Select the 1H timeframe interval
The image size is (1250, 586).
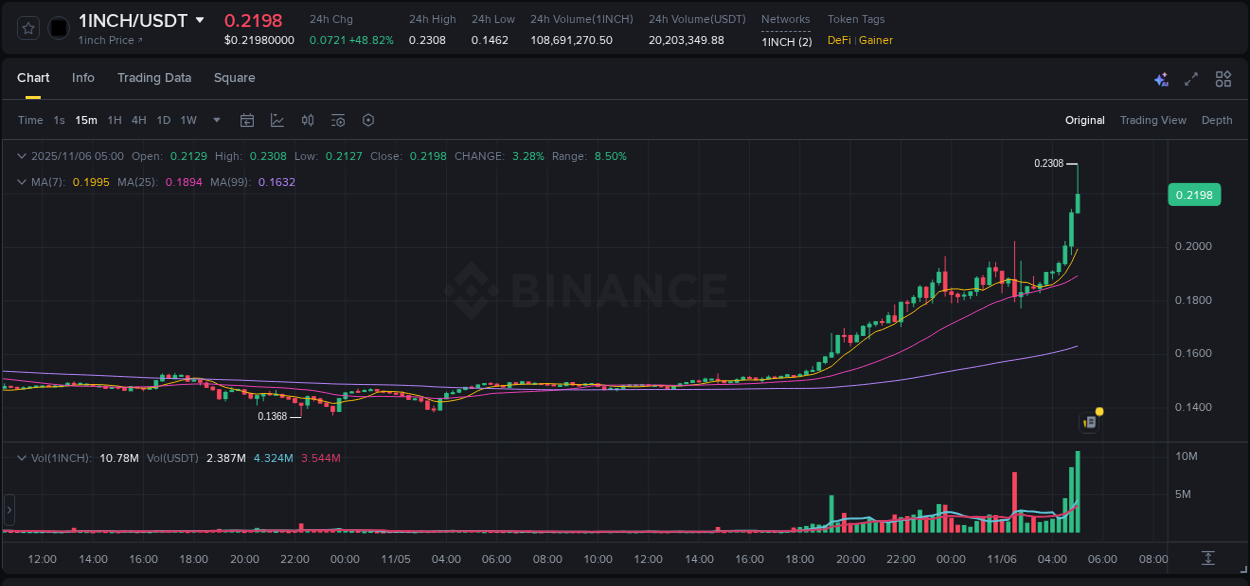(x=115, y=120)
